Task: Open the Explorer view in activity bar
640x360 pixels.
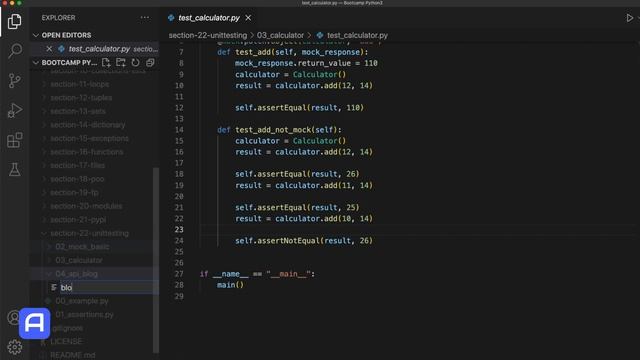Action: coord(15,21)
